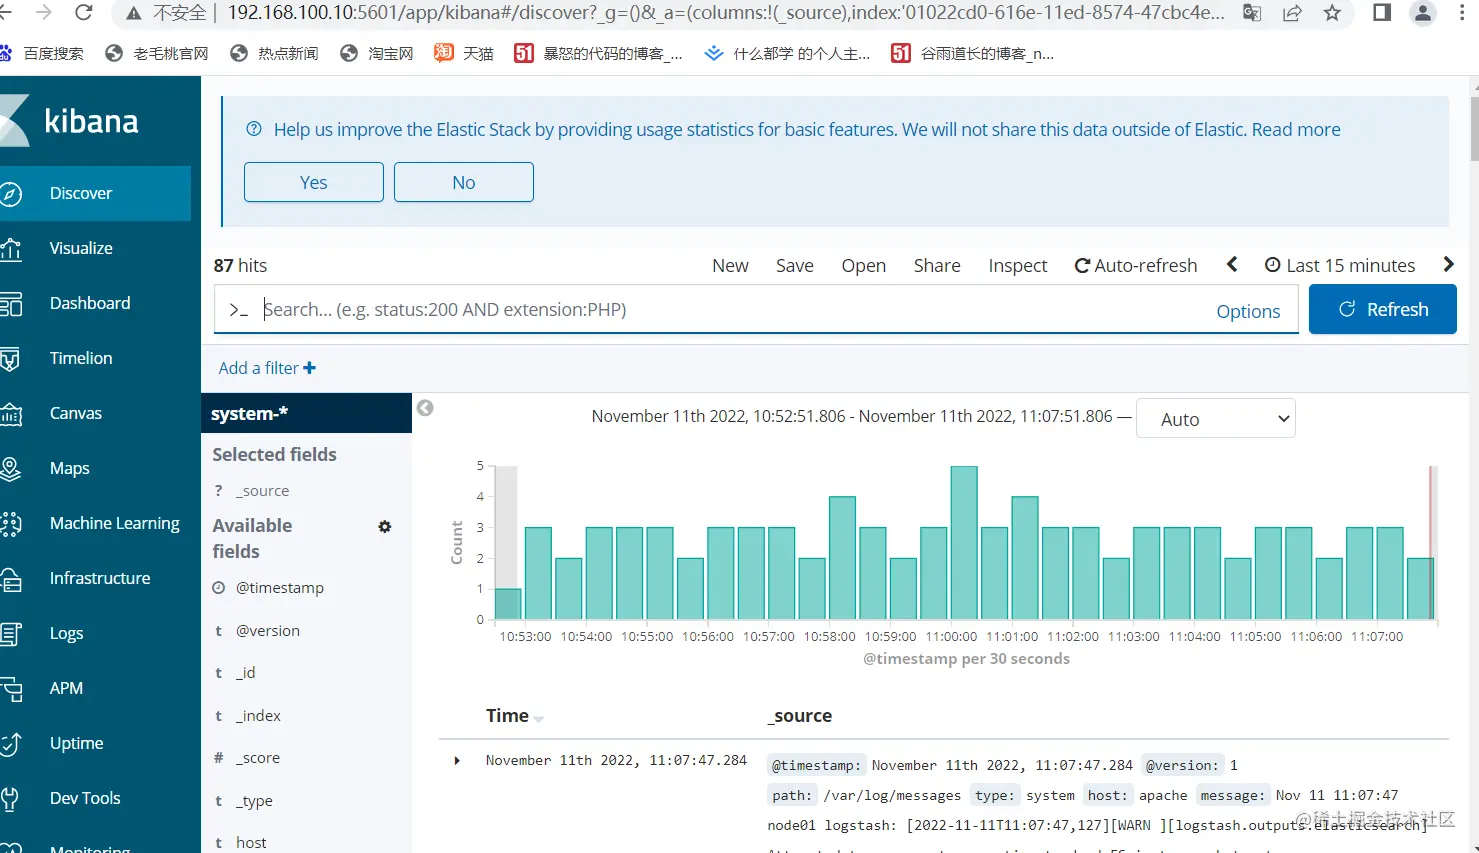1479x853 pixels.
Task: Go to previous time range arrow
Action: point(1232,264)
